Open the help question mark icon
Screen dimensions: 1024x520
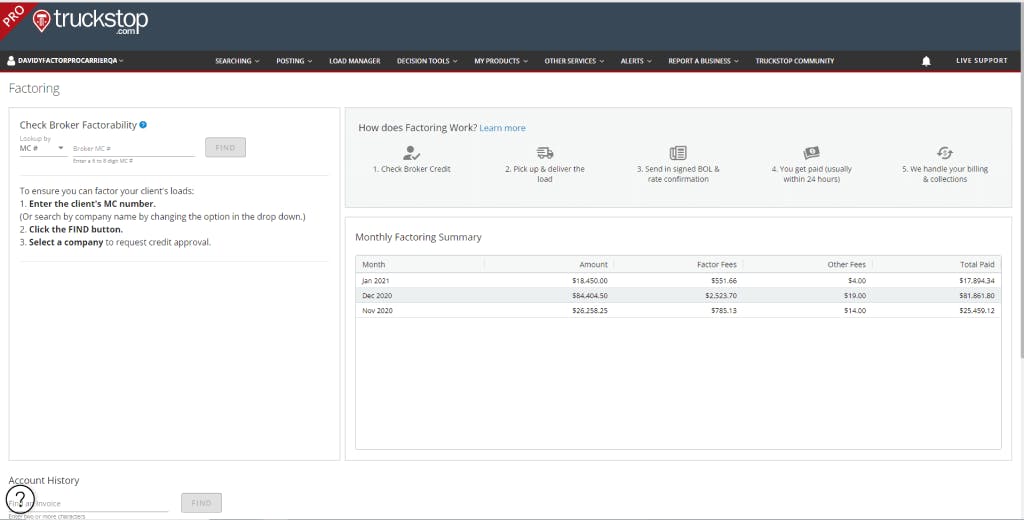(x=20, y=498)
